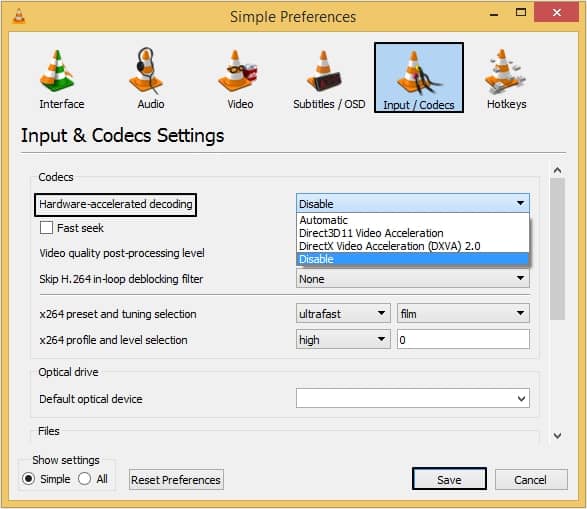Open the x264 profile high dropdown
The image size is (587, 509).
pyautogui.click(x=343, y=339)
